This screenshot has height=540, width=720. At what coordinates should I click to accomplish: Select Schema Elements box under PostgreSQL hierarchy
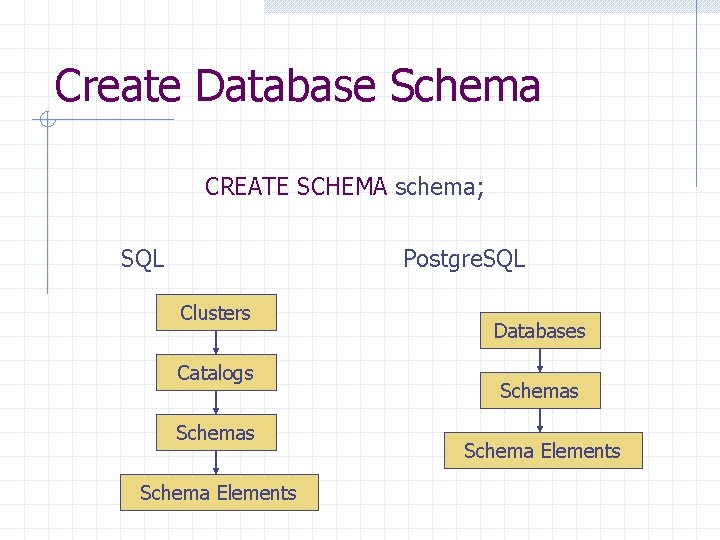coord(544,450)
